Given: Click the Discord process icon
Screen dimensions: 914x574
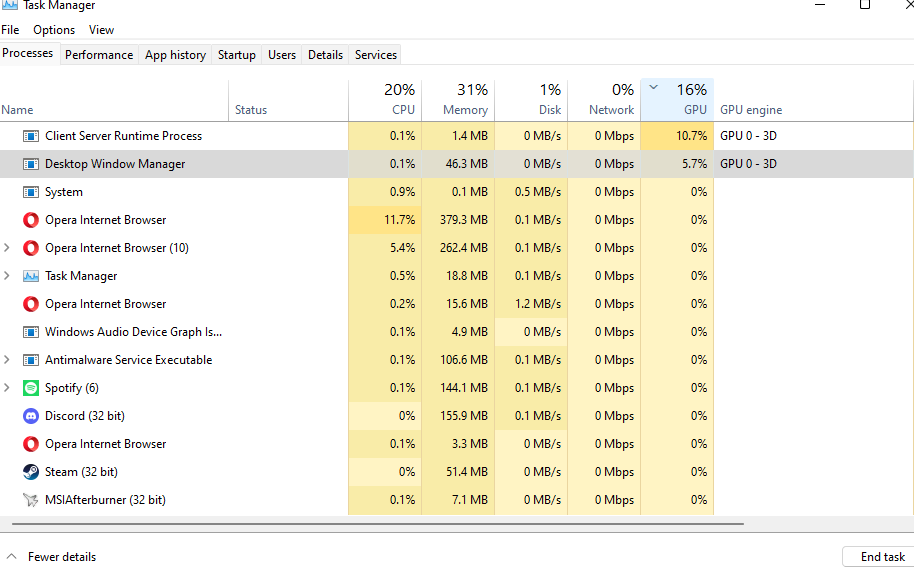Looking at the screenshot, I should coord(30,416).
